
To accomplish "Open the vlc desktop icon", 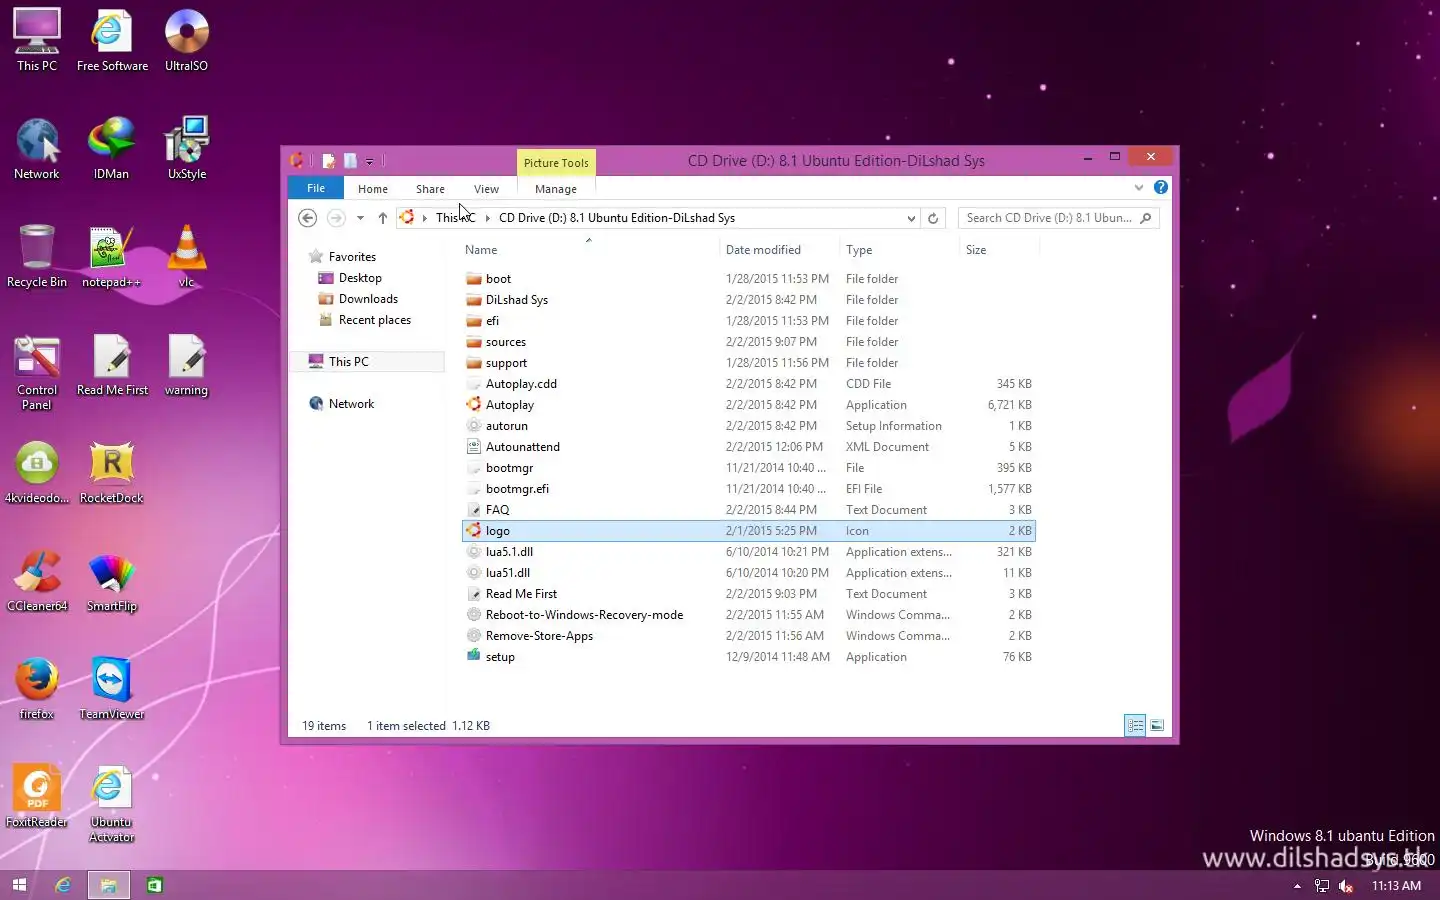I will 187,256.
